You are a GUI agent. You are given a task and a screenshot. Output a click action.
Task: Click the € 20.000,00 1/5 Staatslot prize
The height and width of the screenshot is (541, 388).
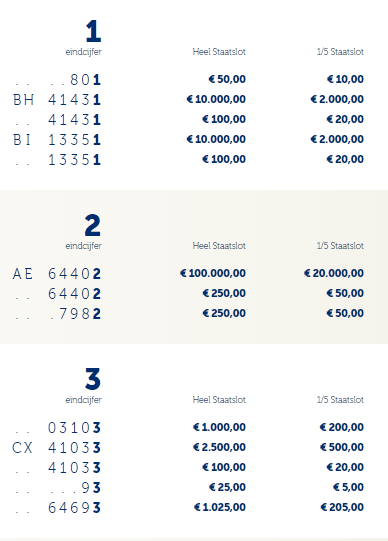[x=334, y=273]
